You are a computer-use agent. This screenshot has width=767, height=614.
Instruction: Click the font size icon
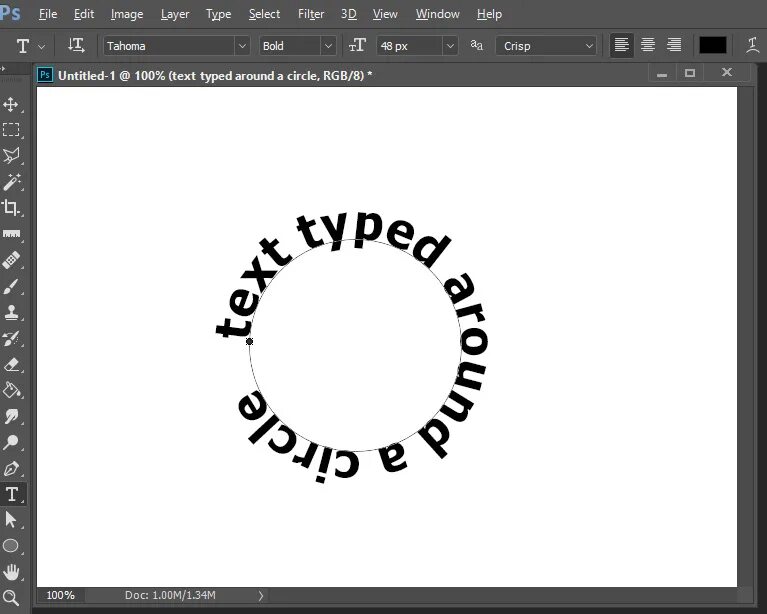tap(357, 45)
